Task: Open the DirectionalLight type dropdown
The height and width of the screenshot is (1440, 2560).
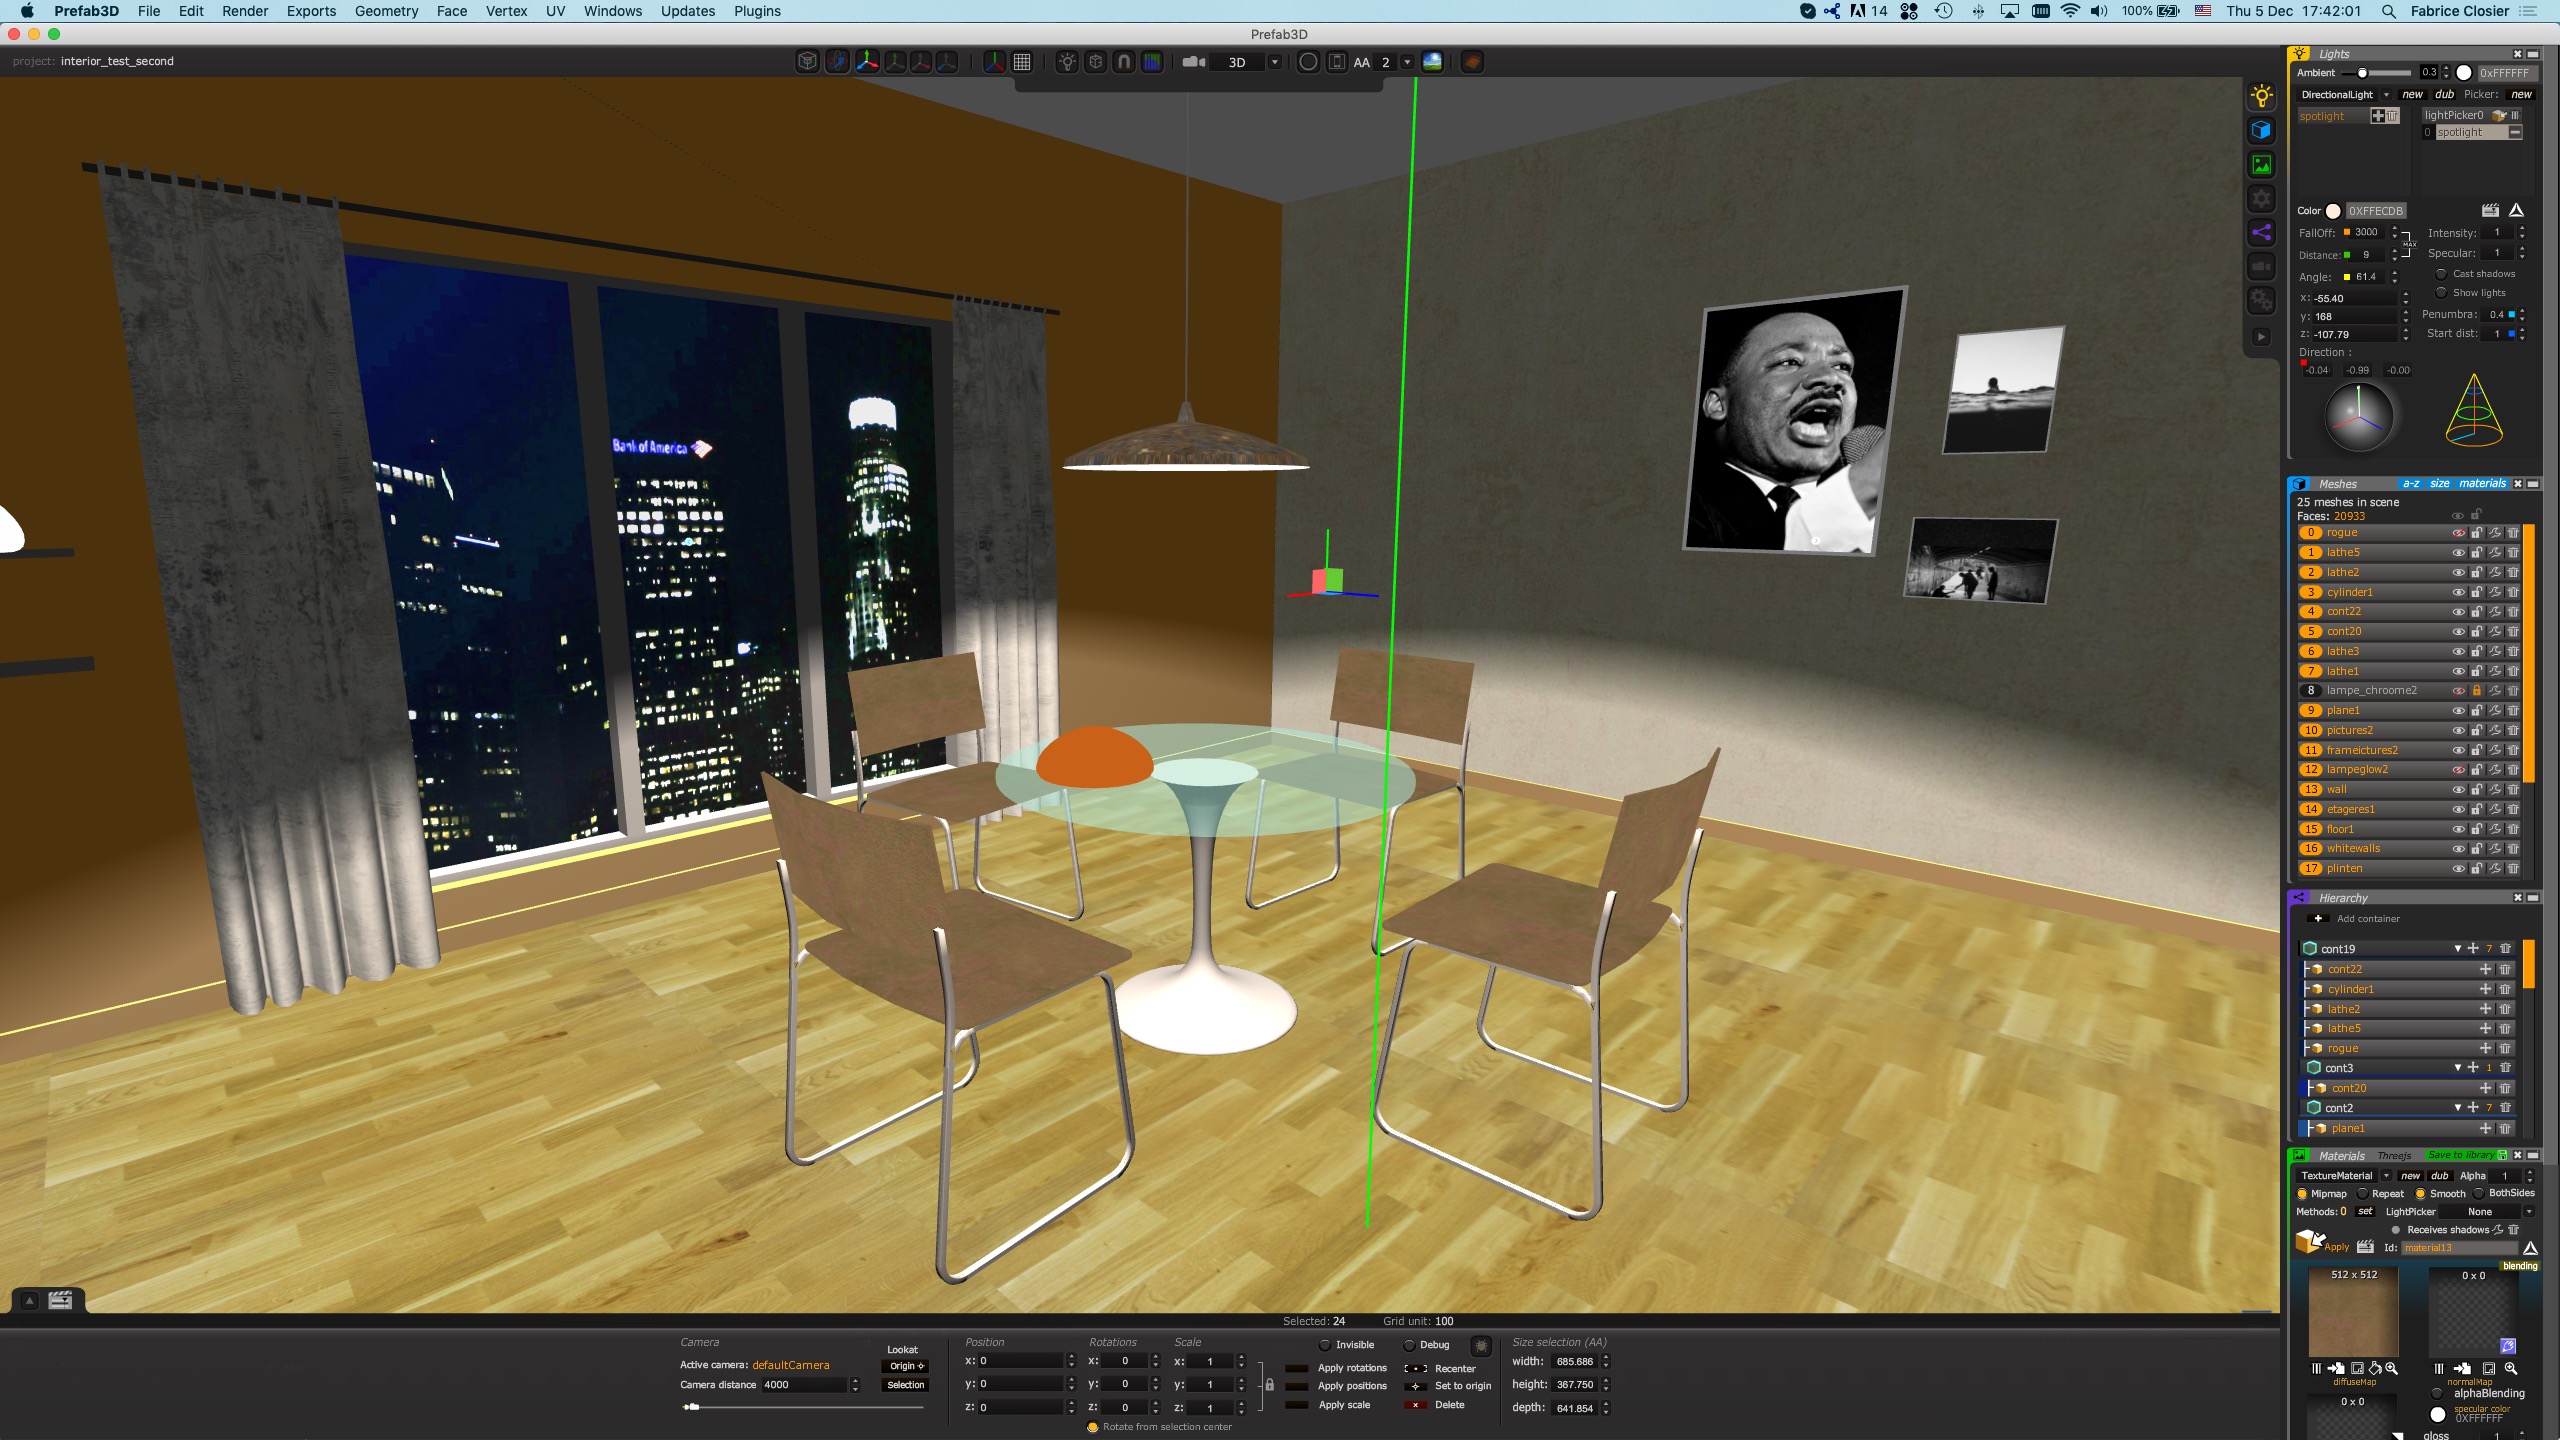Action: click(x=2386, y=95)
